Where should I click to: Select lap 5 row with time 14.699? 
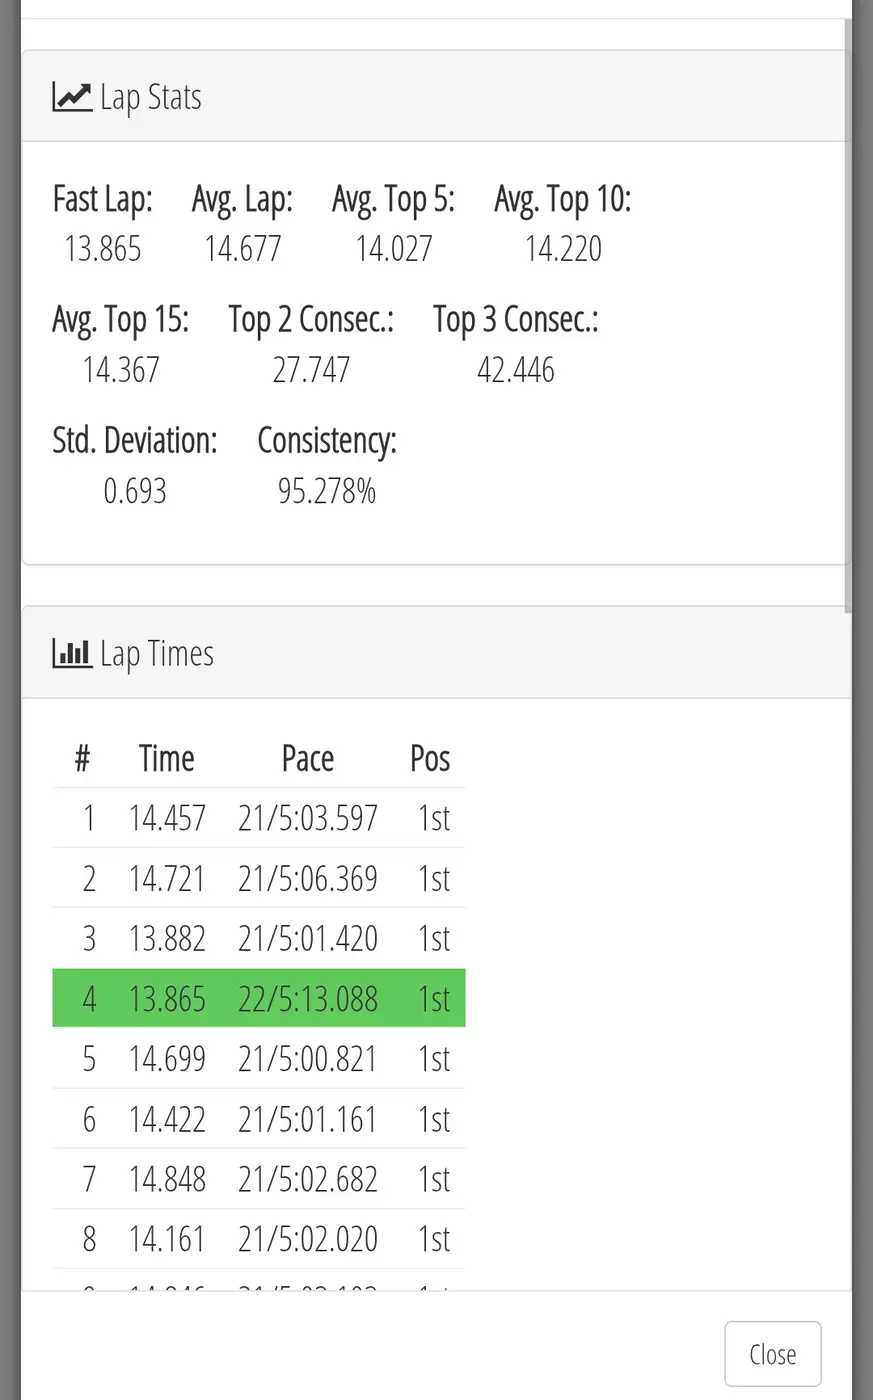pos(259,1058)
